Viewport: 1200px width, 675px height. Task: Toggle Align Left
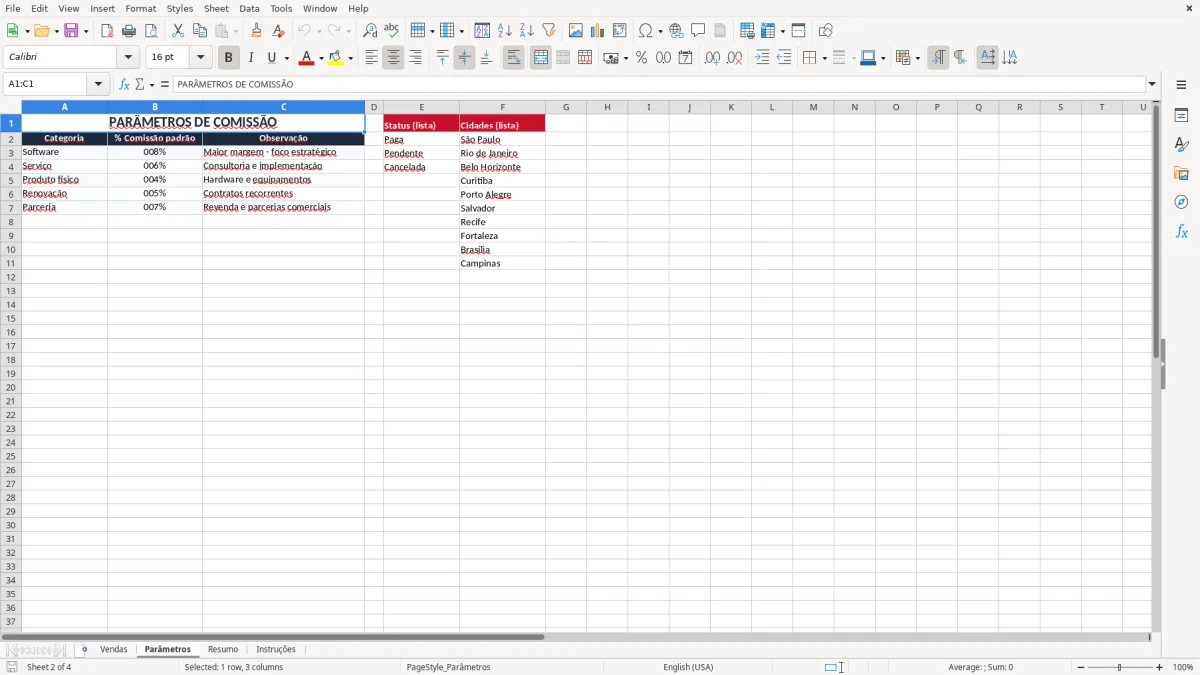point(371,58)
